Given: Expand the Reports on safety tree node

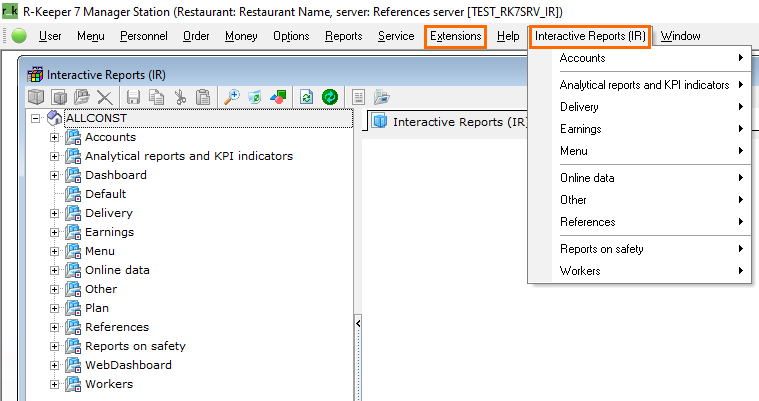Looking at the screenshot, I should (x=54, y=346).
